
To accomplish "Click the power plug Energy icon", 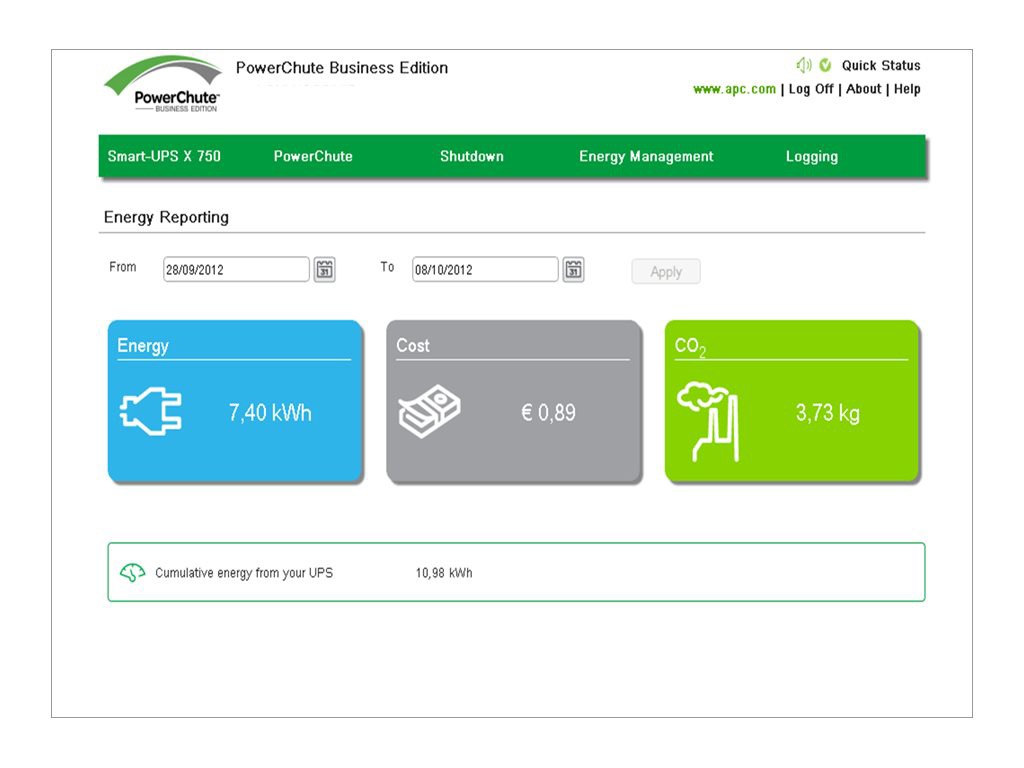I will (151, 412).
